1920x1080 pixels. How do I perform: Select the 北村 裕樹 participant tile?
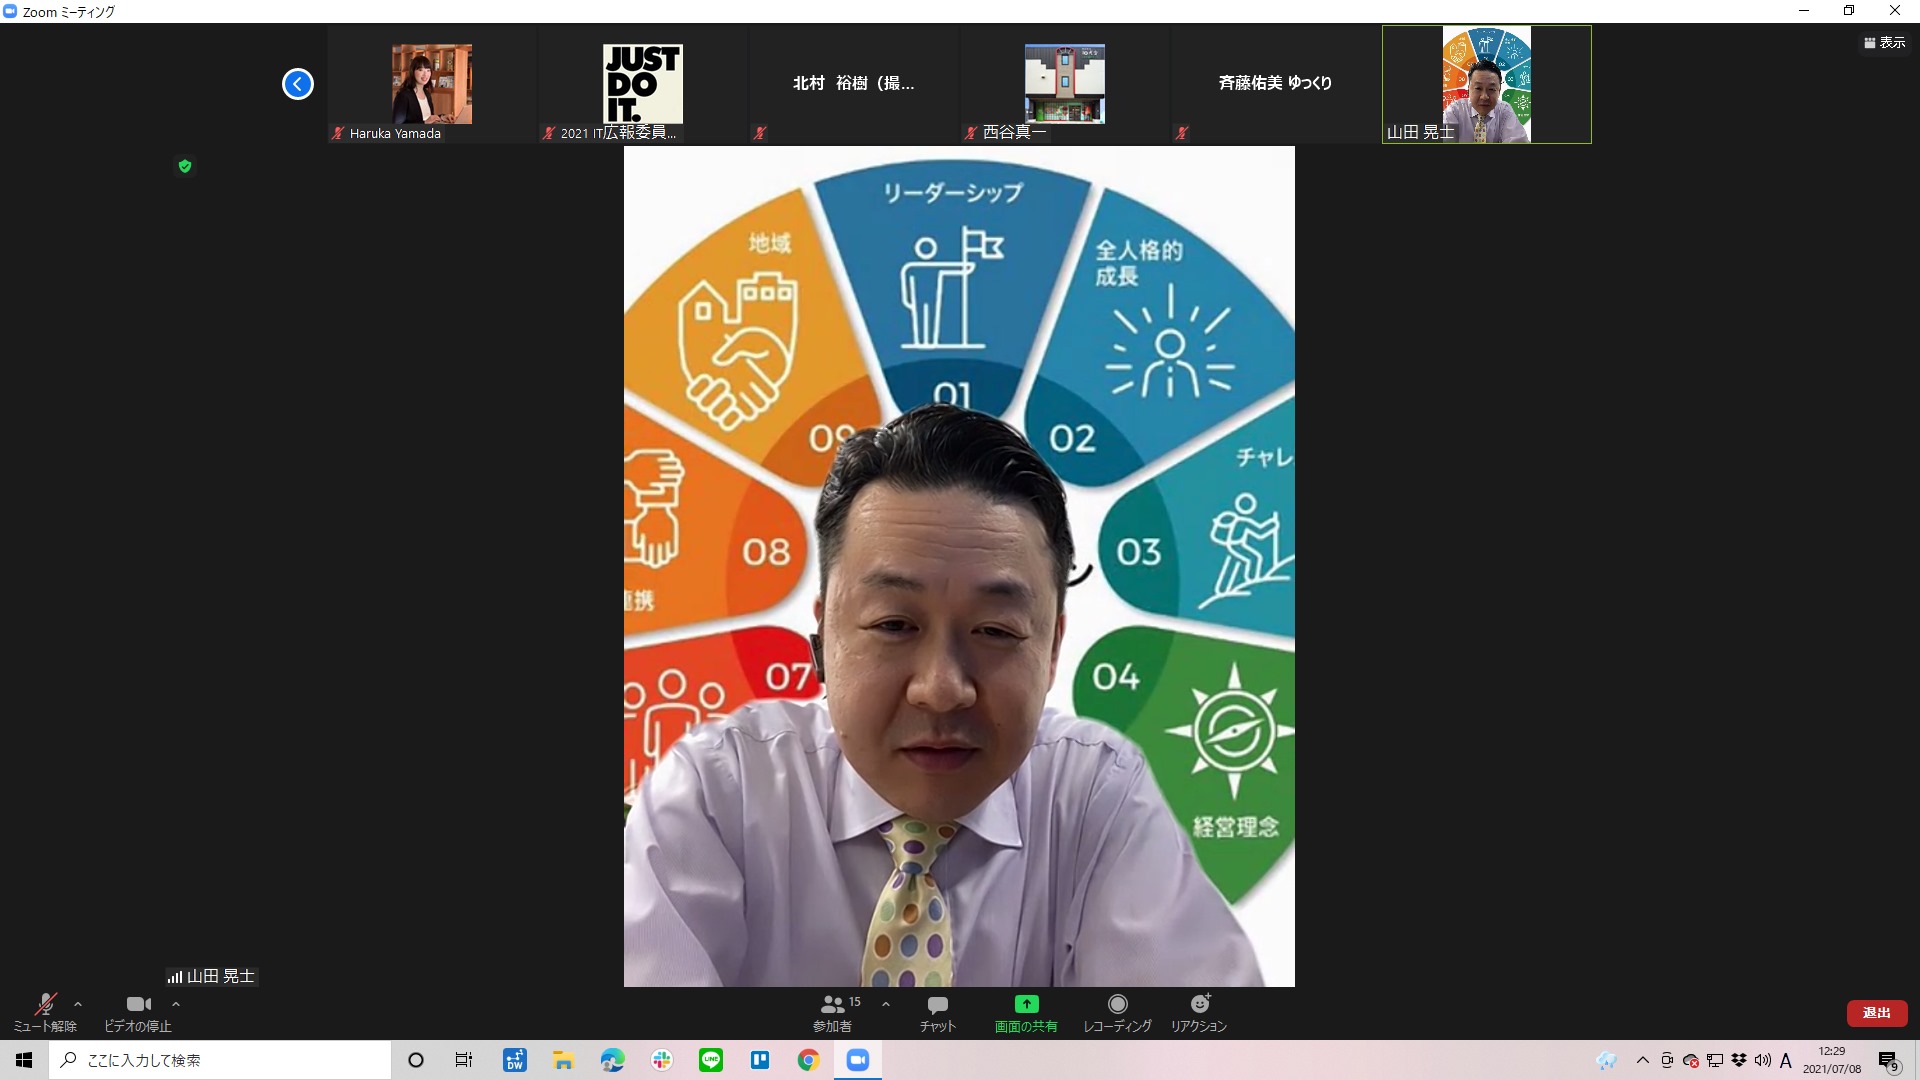854,84
